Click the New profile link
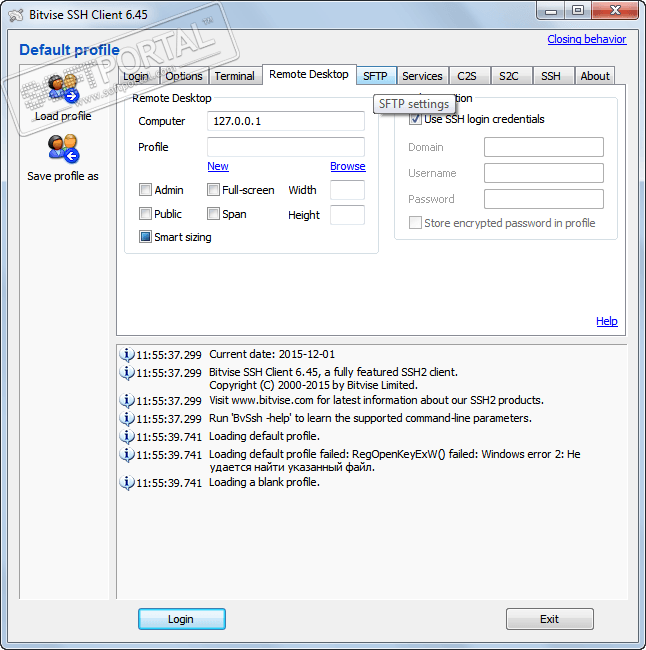Image resolution: width=646 pixels, height=650 pixels. [x=218, y=166]
